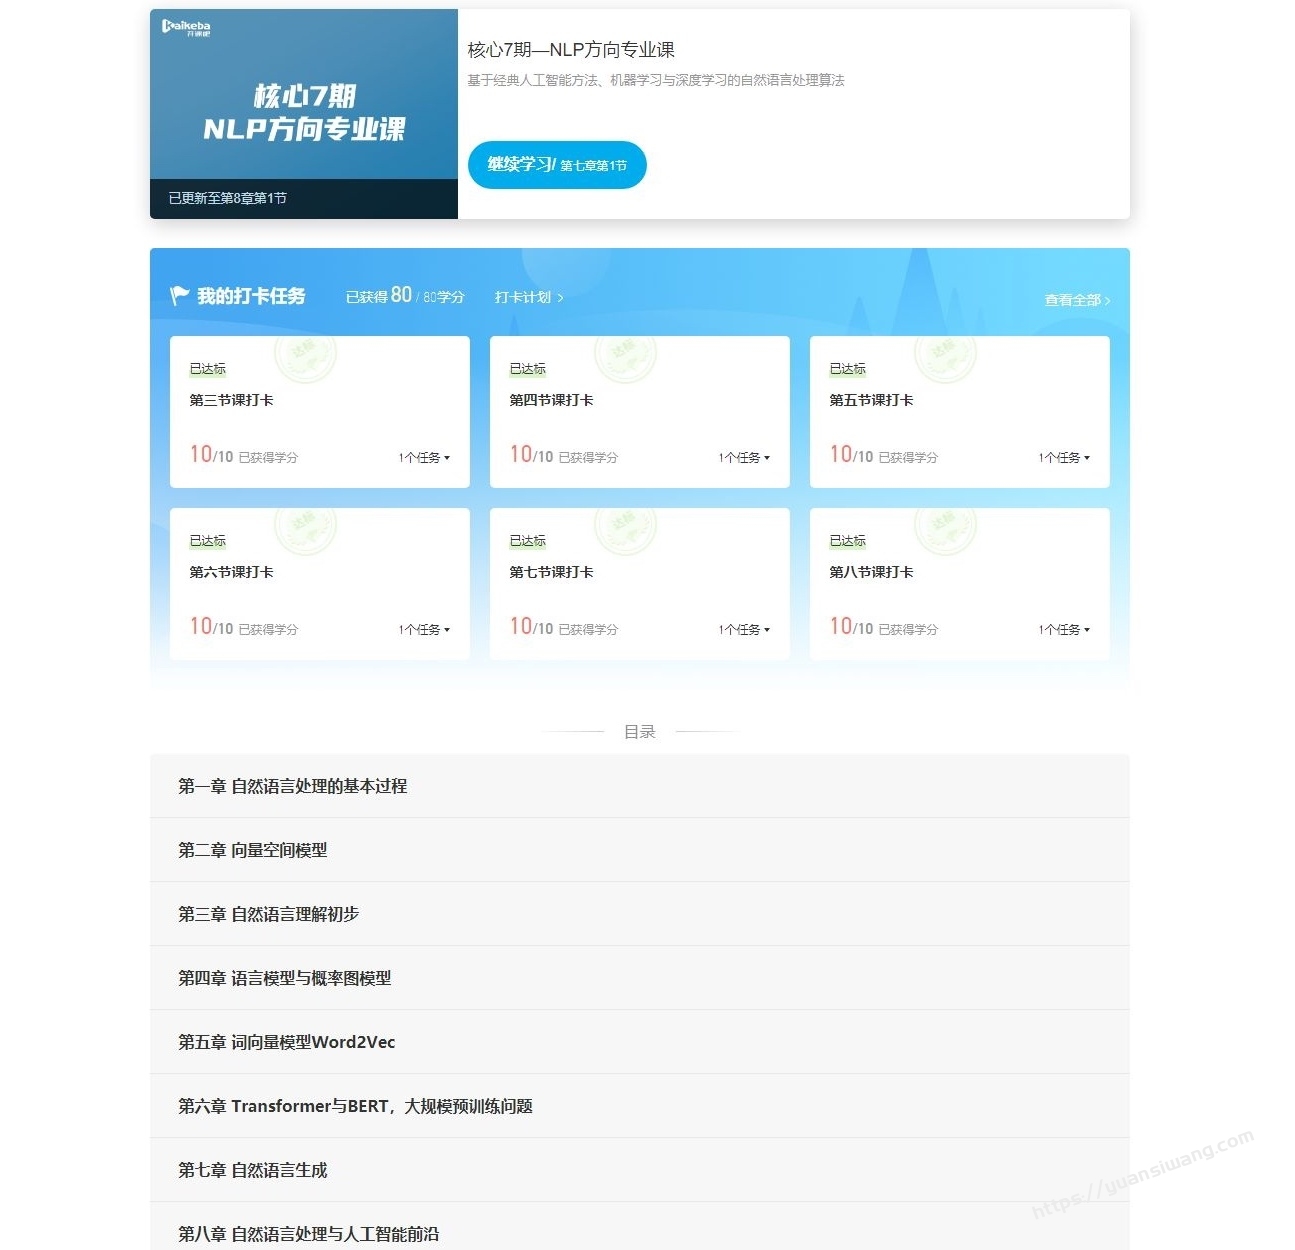
Task: Open the course banner thumbnail 核心7期
Action: click(304, 114)
